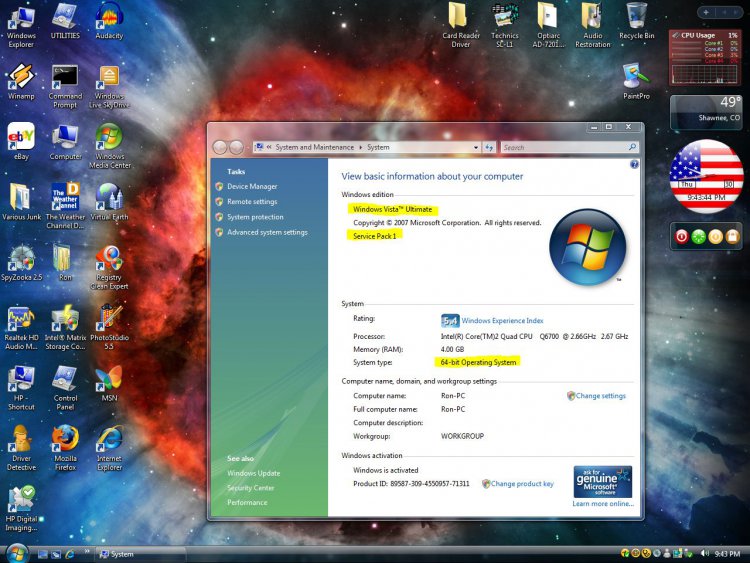Click Change product key link
Viewport: 750px width, 563px height.
click(x=522, y=484)
